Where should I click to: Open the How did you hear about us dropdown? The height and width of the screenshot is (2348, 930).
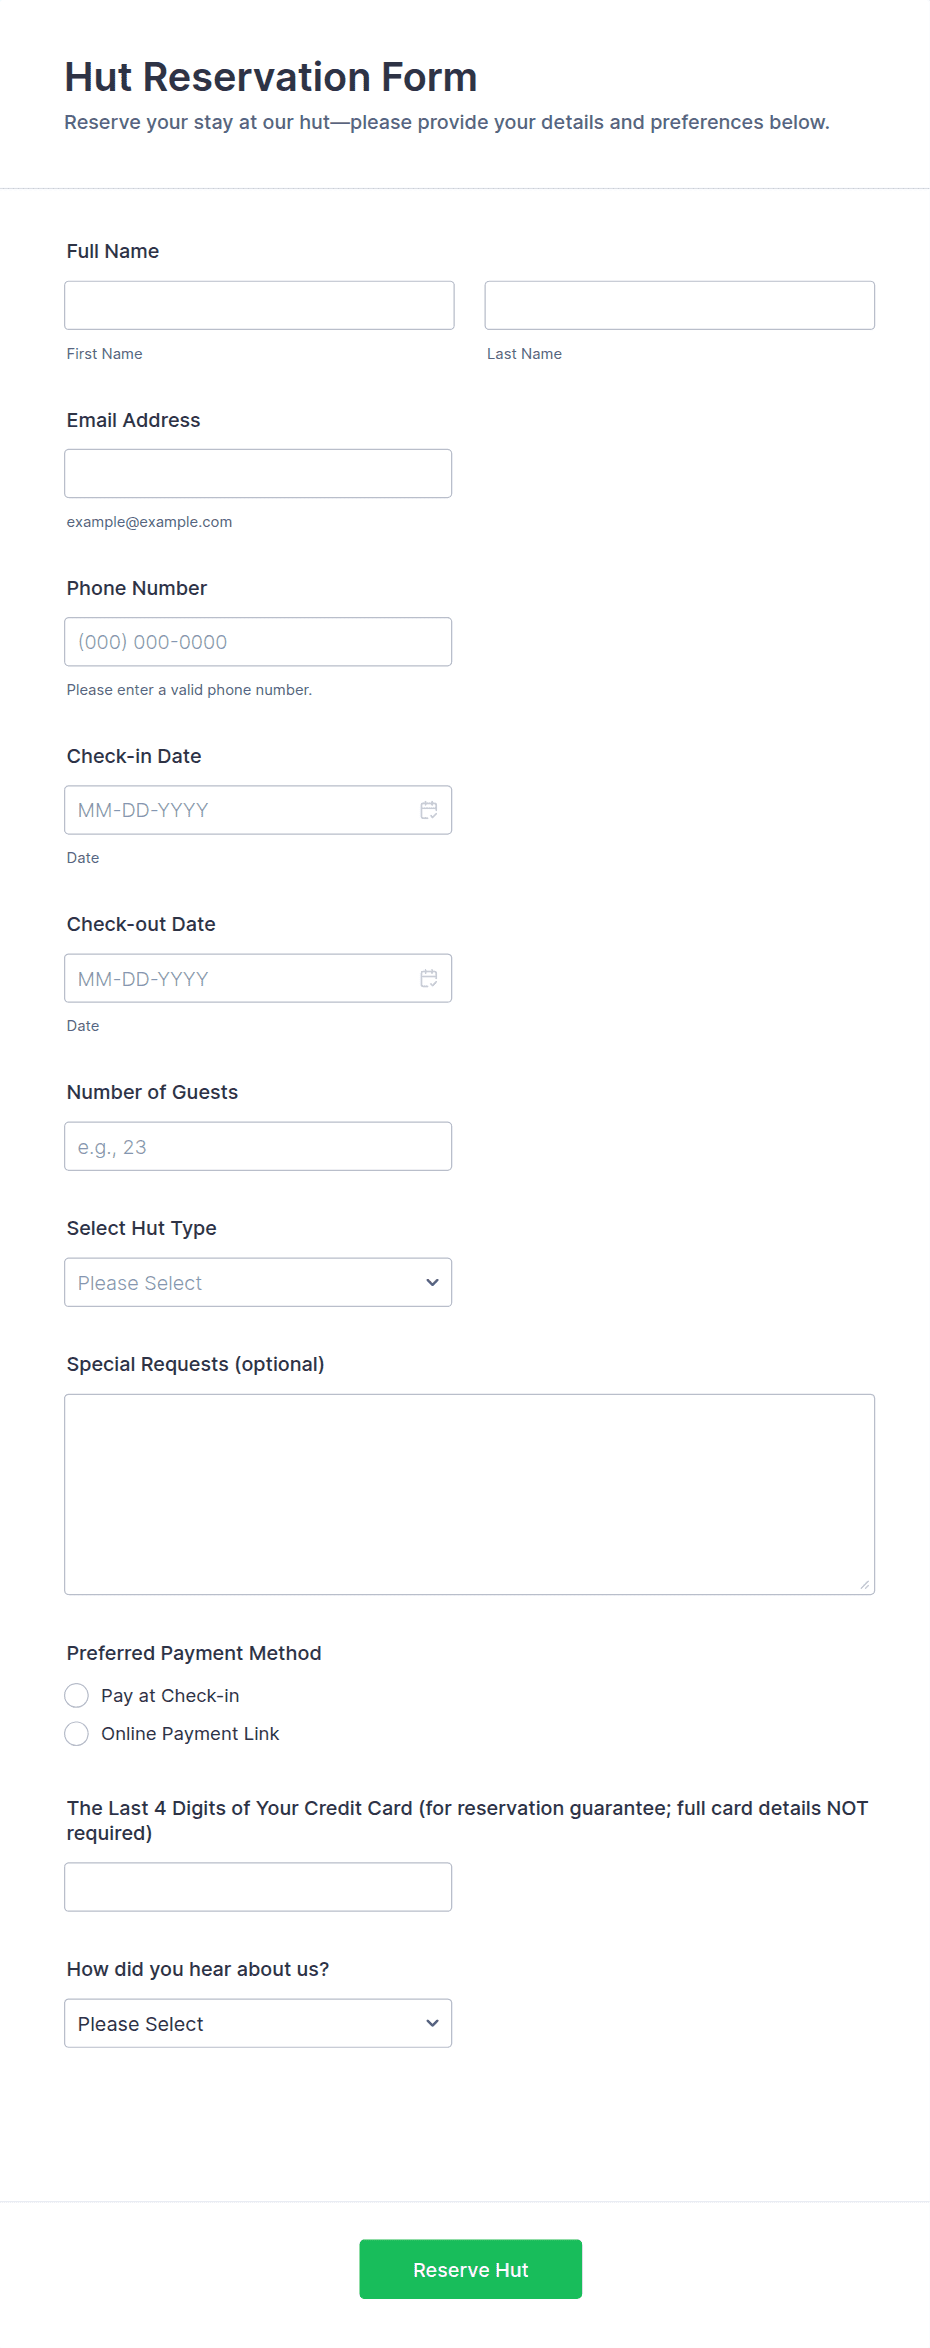click(258, 2023)
